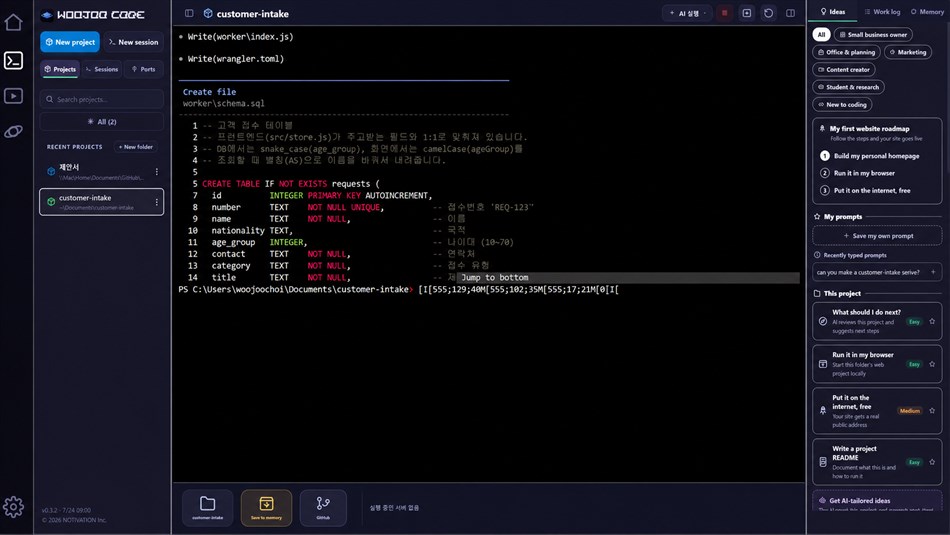
Task: Open the GitHub button in the bottom bar
Action: [x=323, y=507]
